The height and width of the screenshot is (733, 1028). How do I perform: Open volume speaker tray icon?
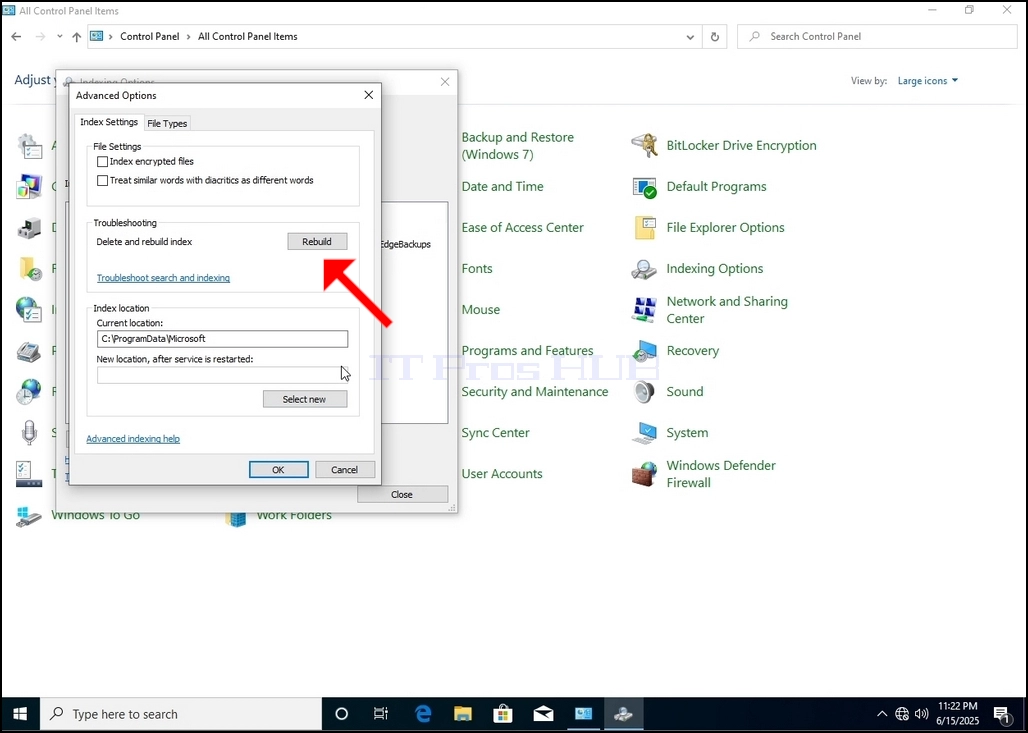(922, 714)
